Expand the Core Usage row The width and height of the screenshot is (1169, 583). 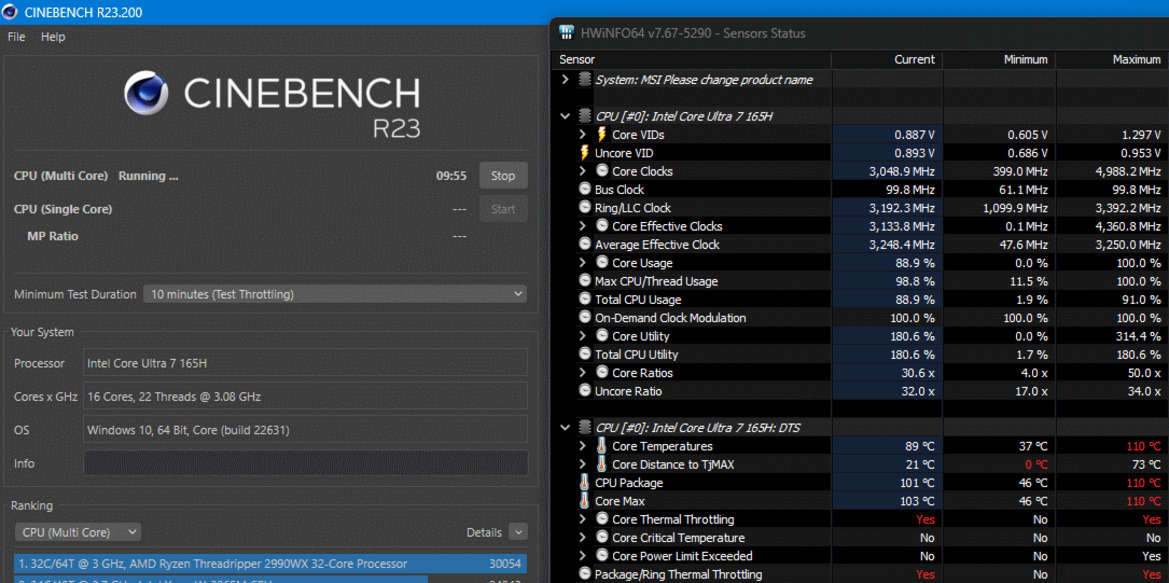tap(583, 262)
